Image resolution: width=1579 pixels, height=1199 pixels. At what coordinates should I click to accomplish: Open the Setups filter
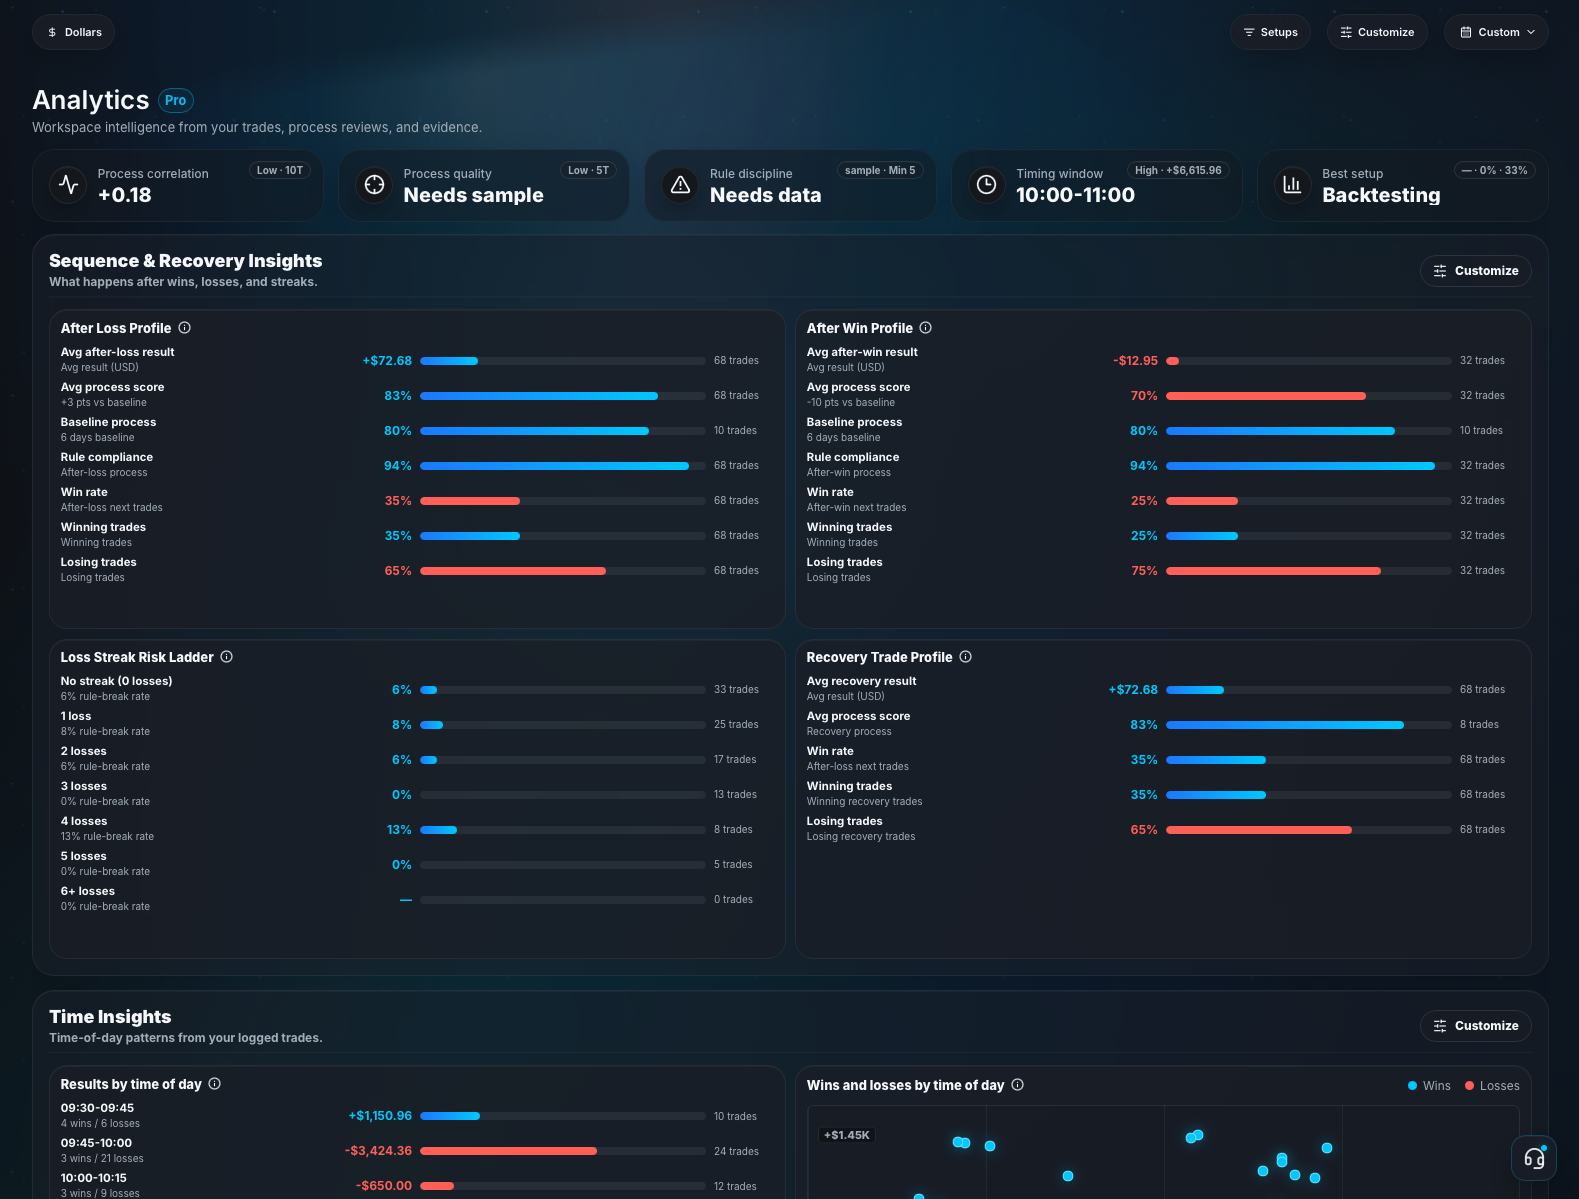1270,32
